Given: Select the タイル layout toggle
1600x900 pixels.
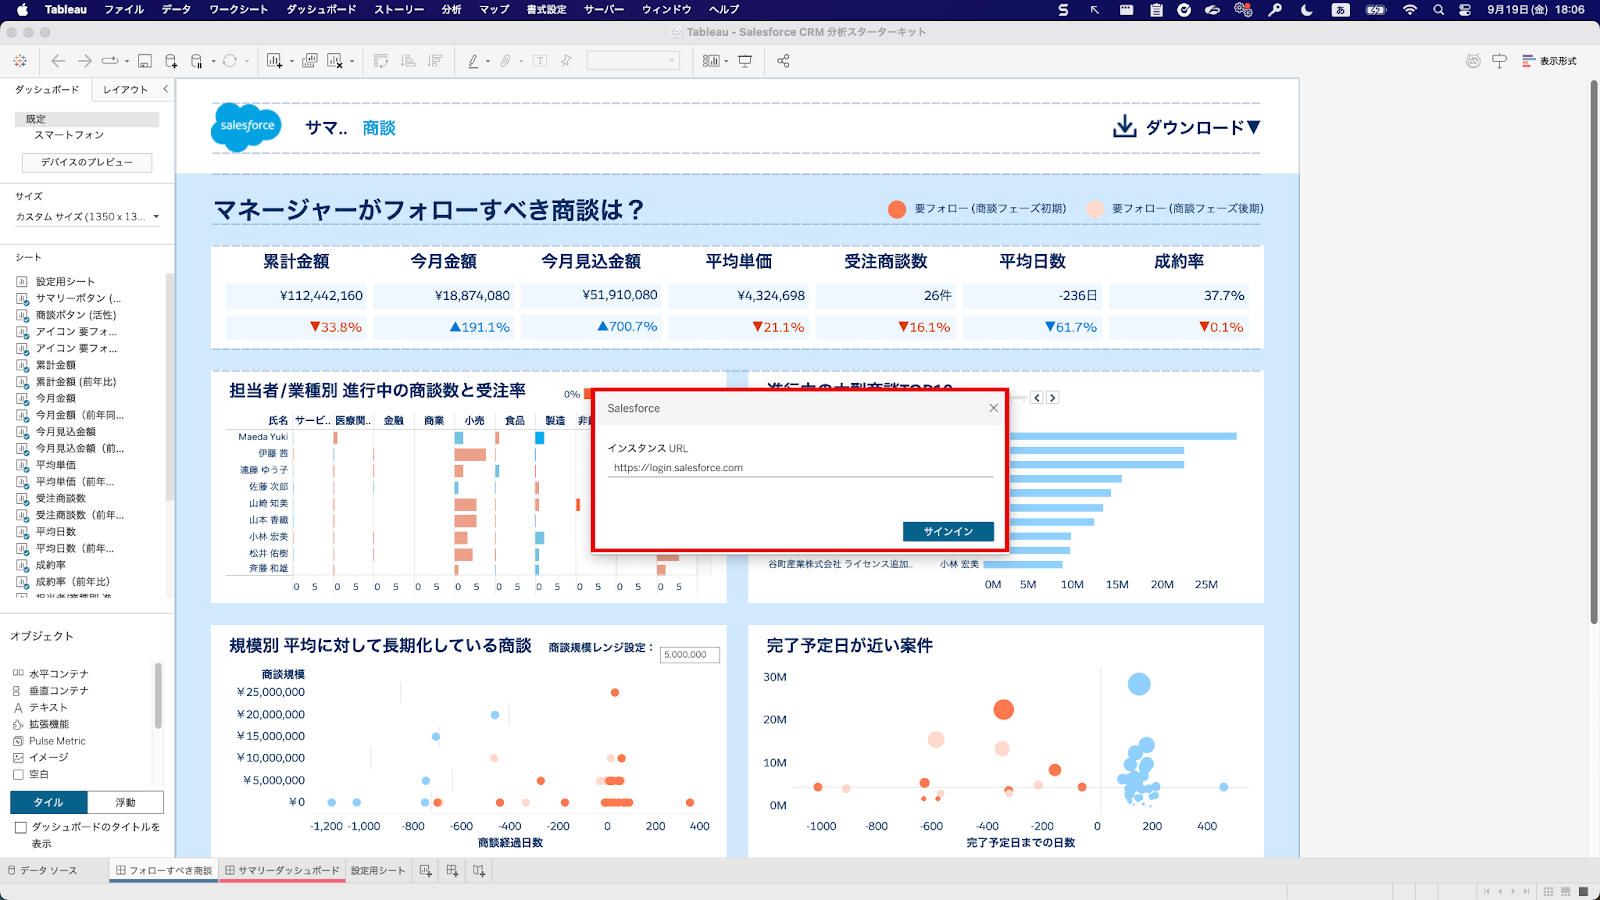Looking at the screenshot, I should pos(49,802).
